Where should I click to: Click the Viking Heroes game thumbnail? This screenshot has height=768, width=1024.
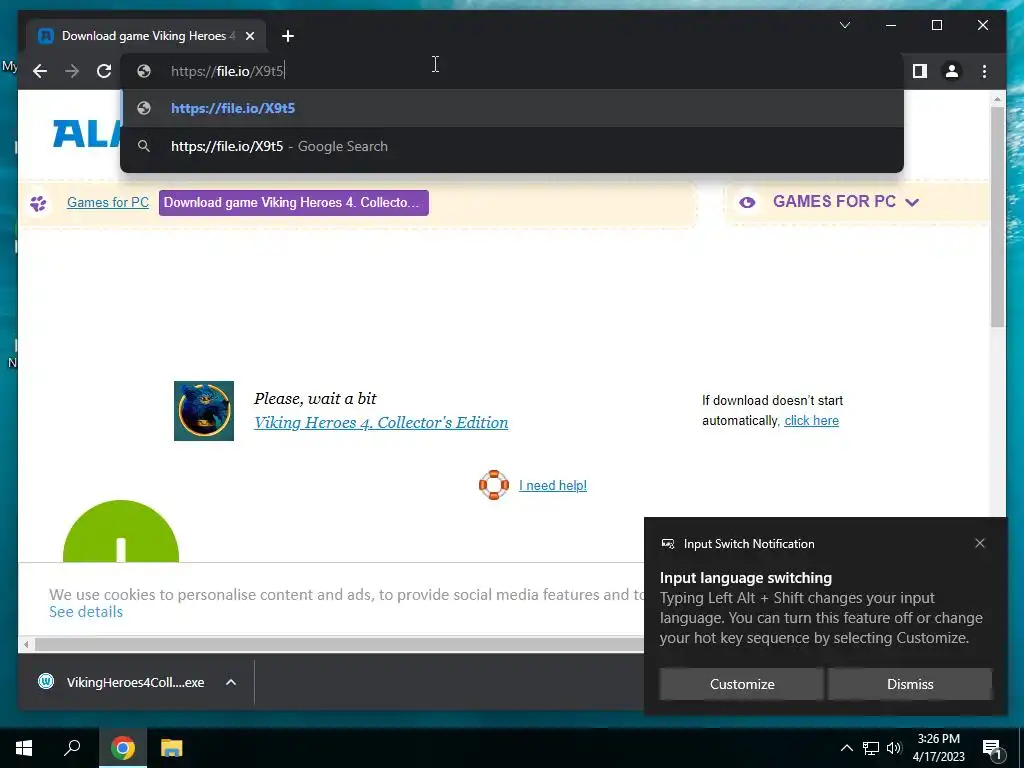pos(204,411)
